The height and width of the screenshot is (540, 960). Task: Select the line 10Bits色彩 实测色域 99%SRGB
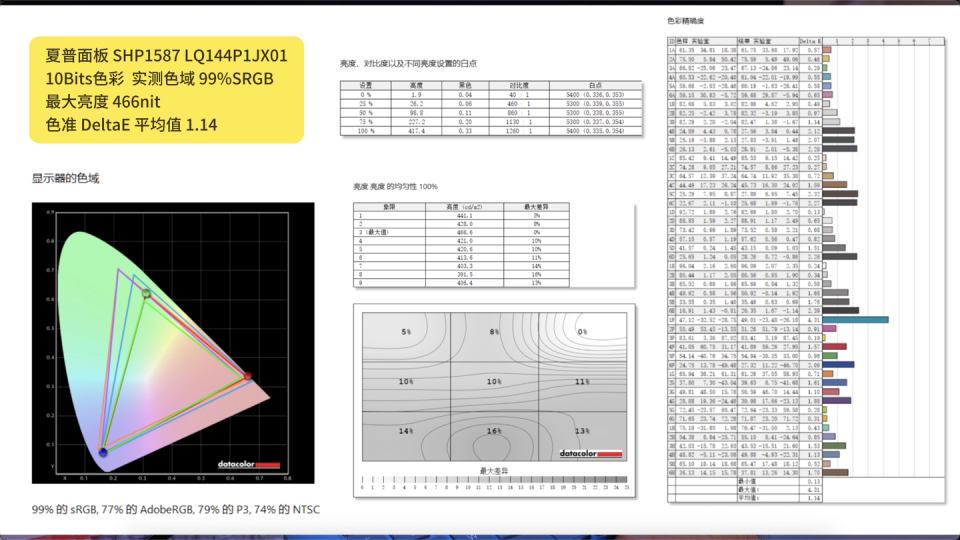(159, 78)
